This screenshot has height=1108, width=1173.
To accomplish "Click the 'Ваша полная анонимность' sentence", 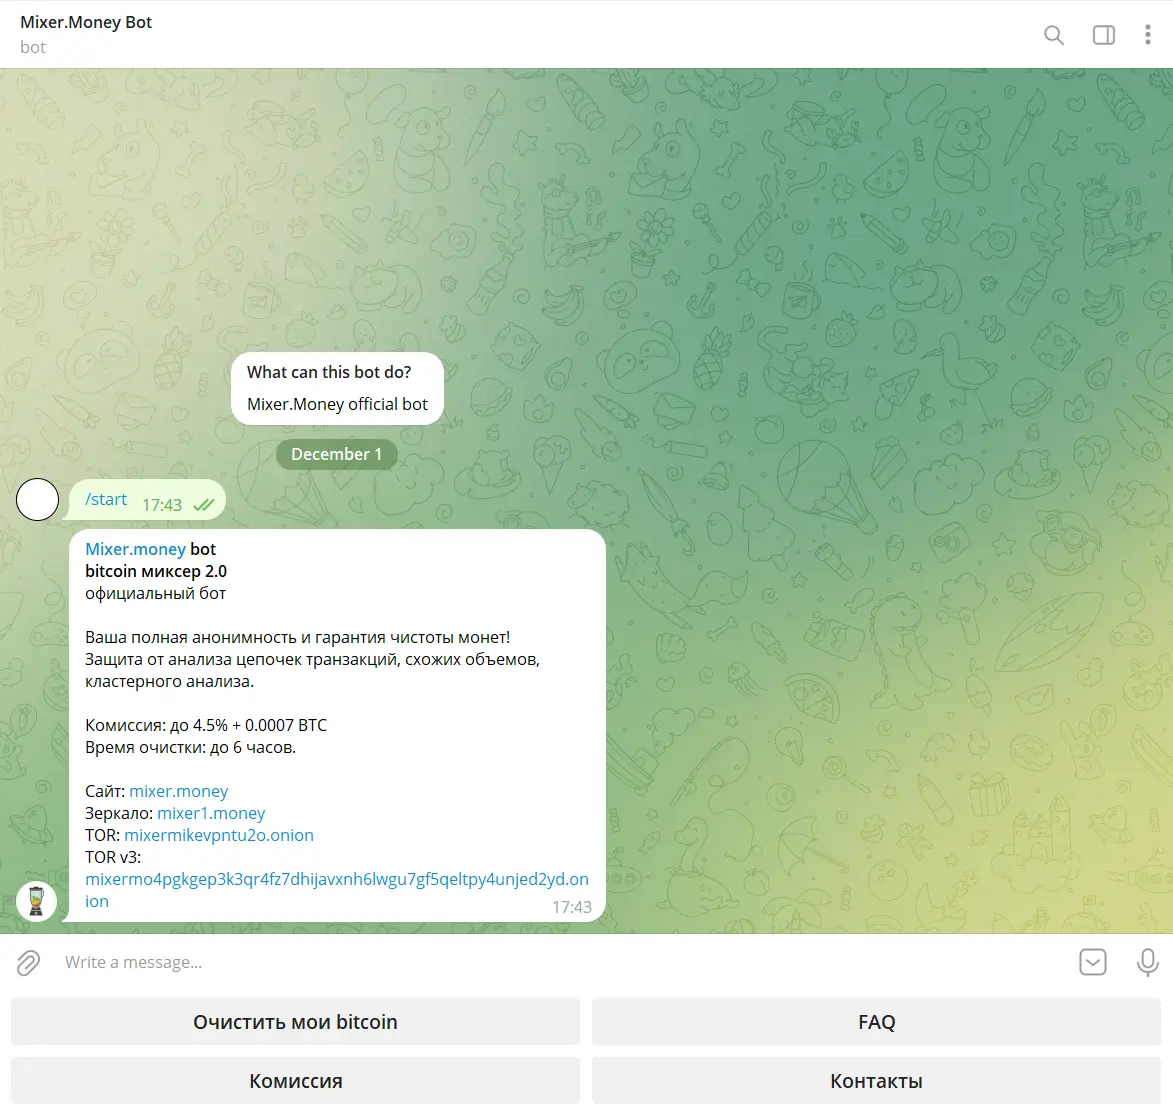I will pos(298,637).
